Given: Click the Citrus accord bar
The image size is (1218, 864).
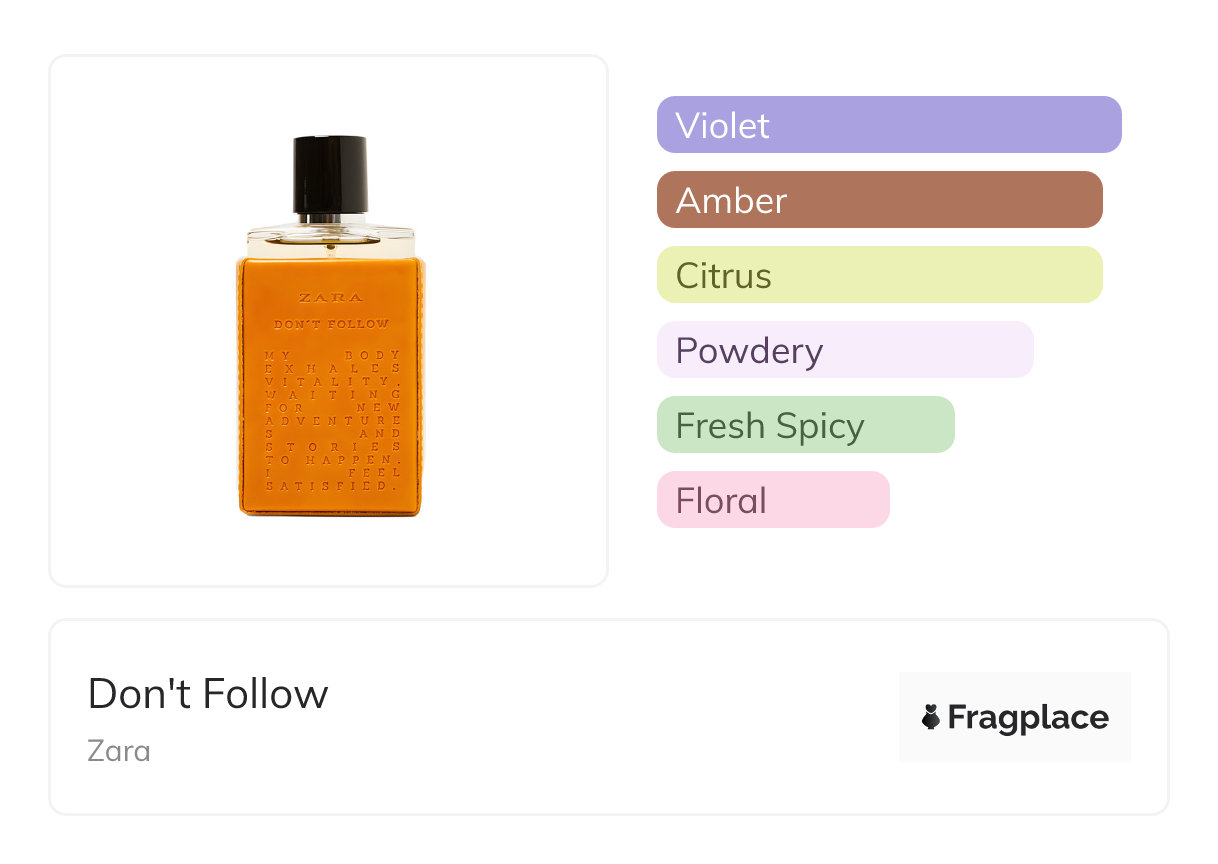Looking at the screenshot, I should click(x=879, y=275).
